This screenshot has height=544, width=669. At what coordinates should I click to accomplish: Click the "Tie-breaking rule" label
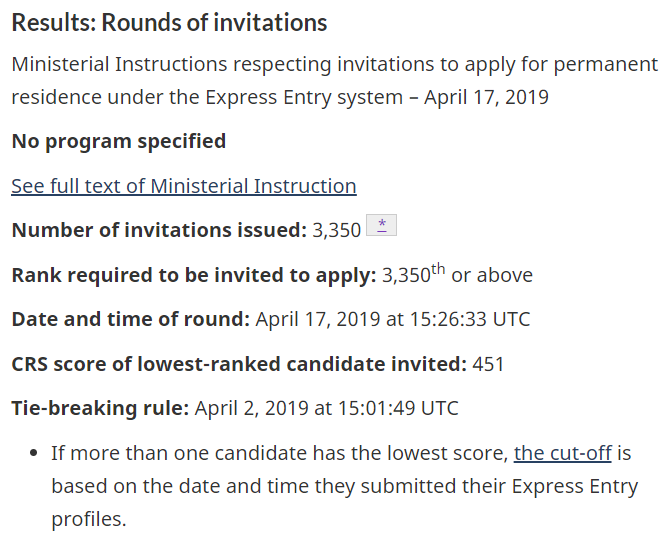pos(99,408)
